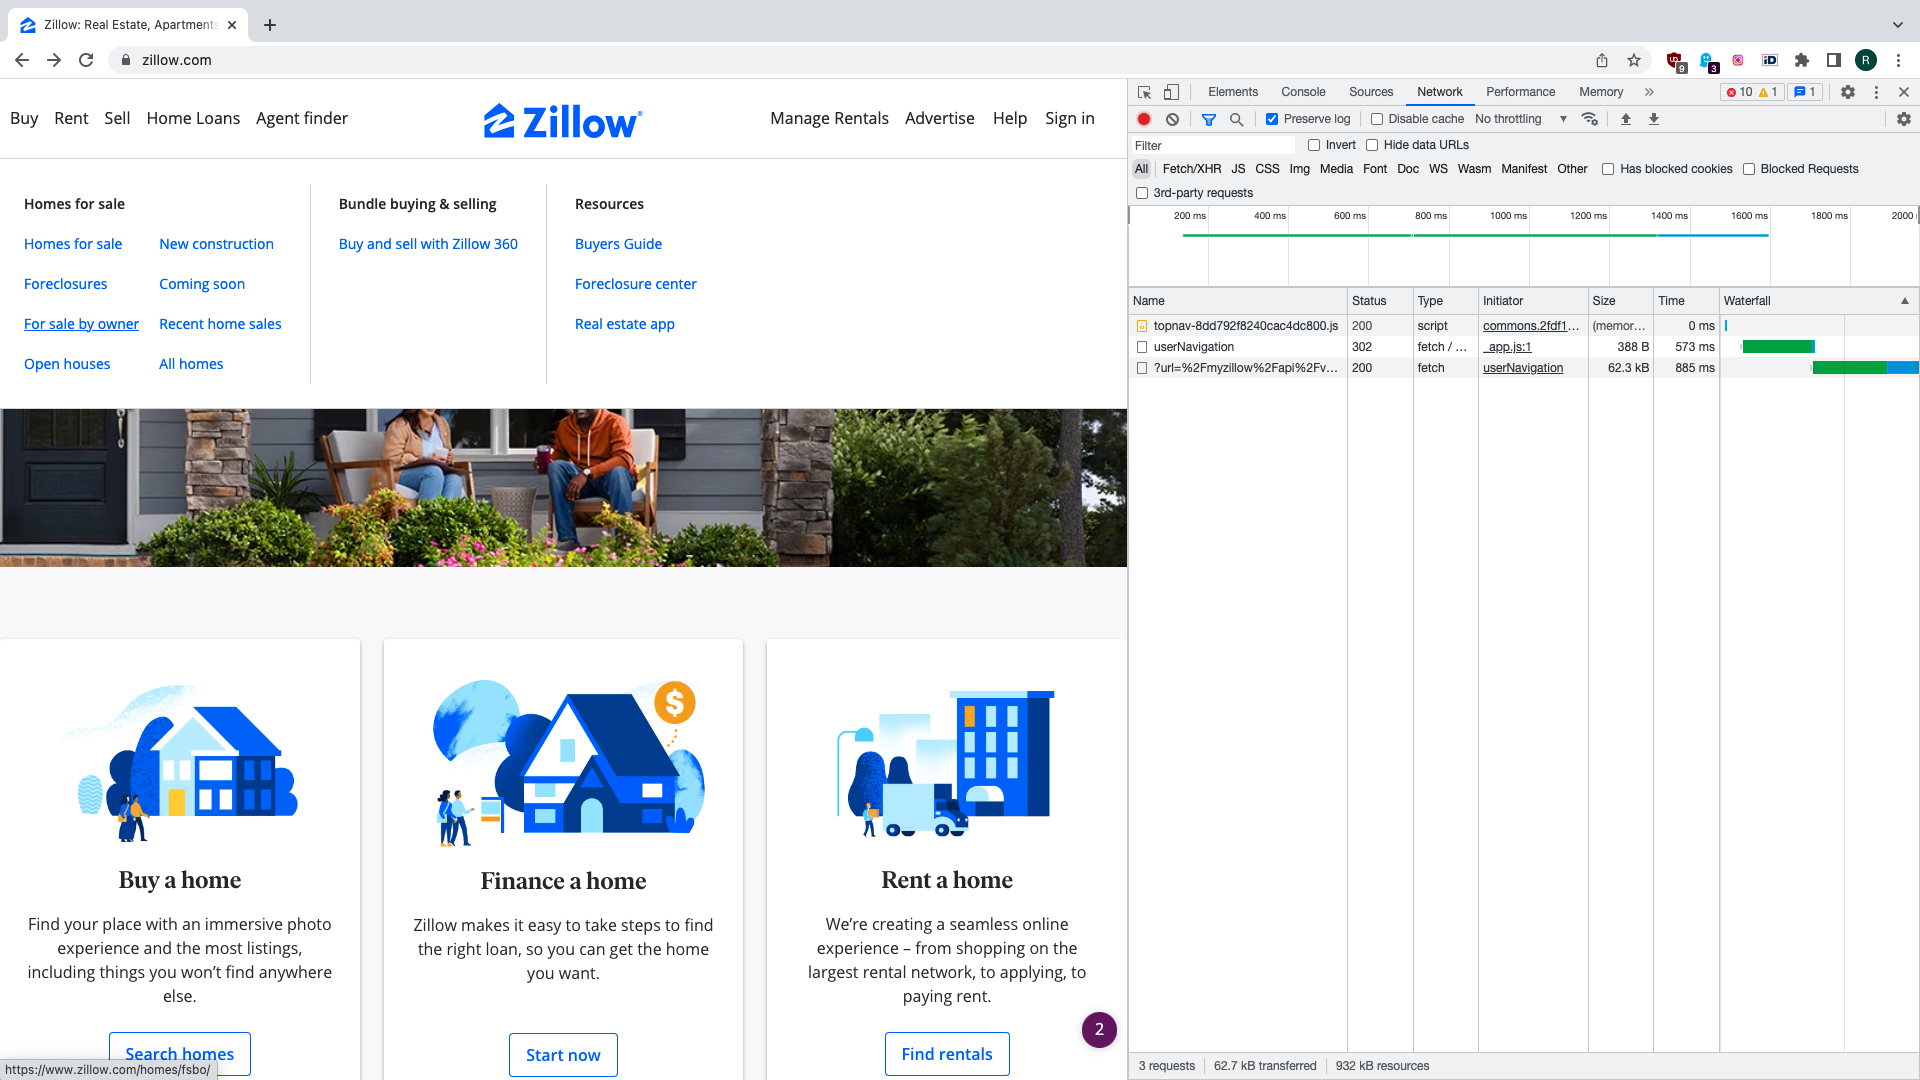The height and width of the screenshot is (1080, 1920).
Task: Click the red error count badge
Action: point(1738,92)
